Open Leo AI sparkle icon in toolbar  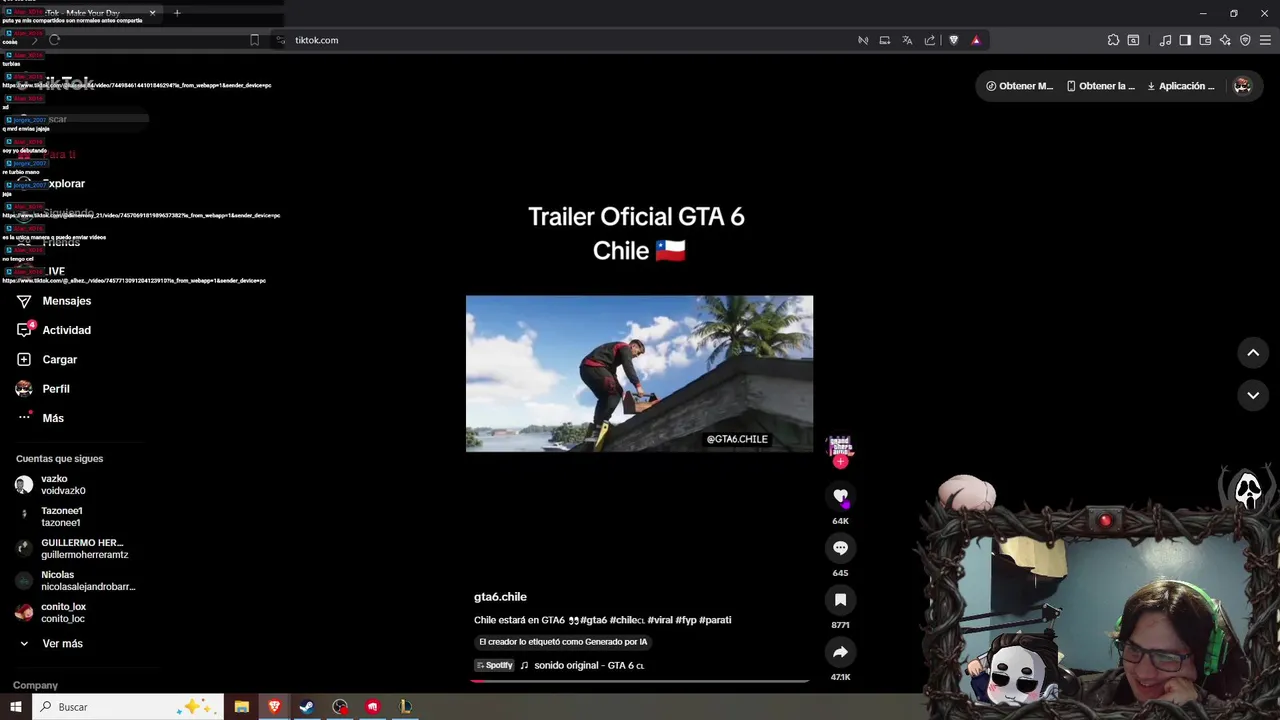[1225, 40]
